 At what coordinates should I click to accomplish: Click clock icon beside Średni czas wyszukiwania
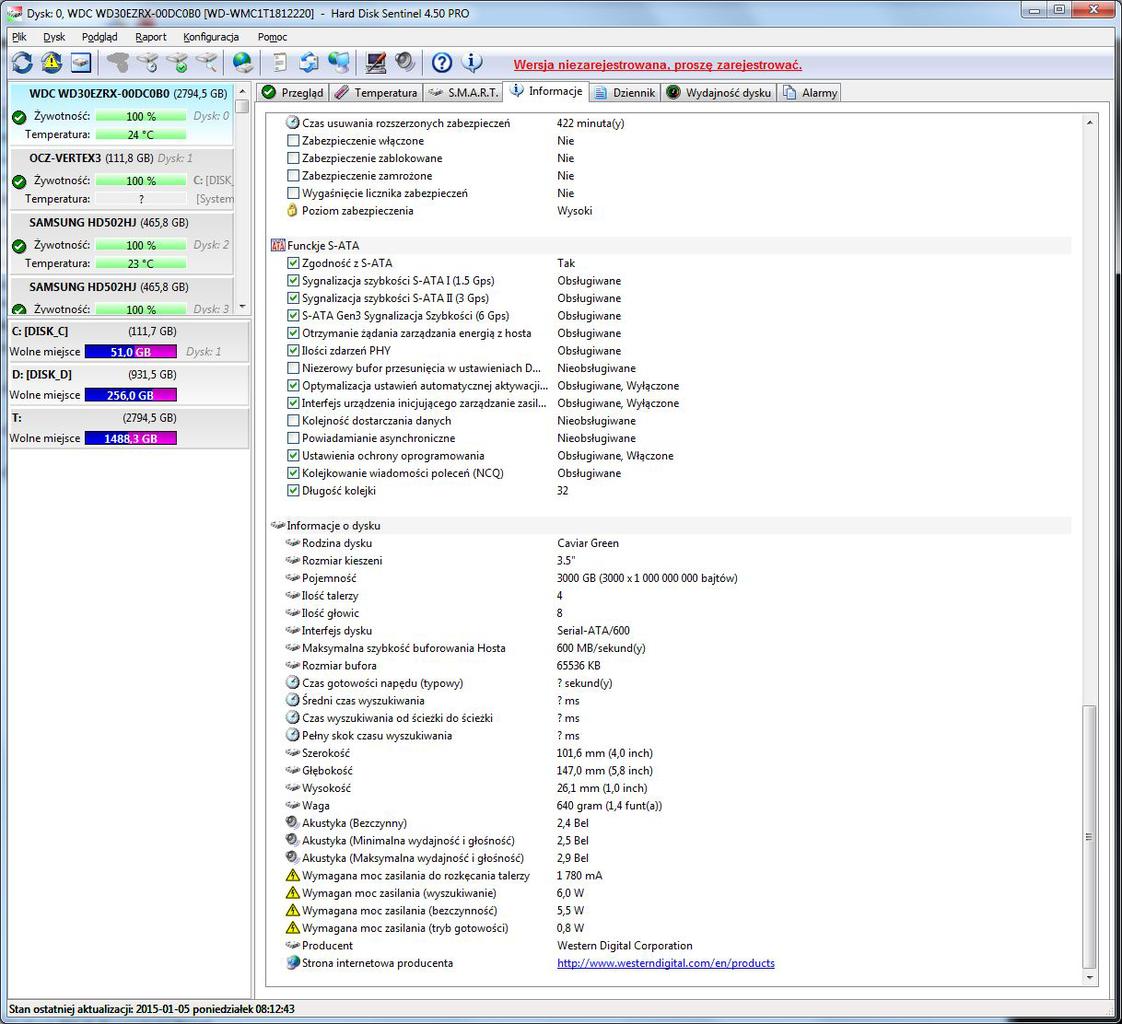pyautogui.click(x=292, y=700)
